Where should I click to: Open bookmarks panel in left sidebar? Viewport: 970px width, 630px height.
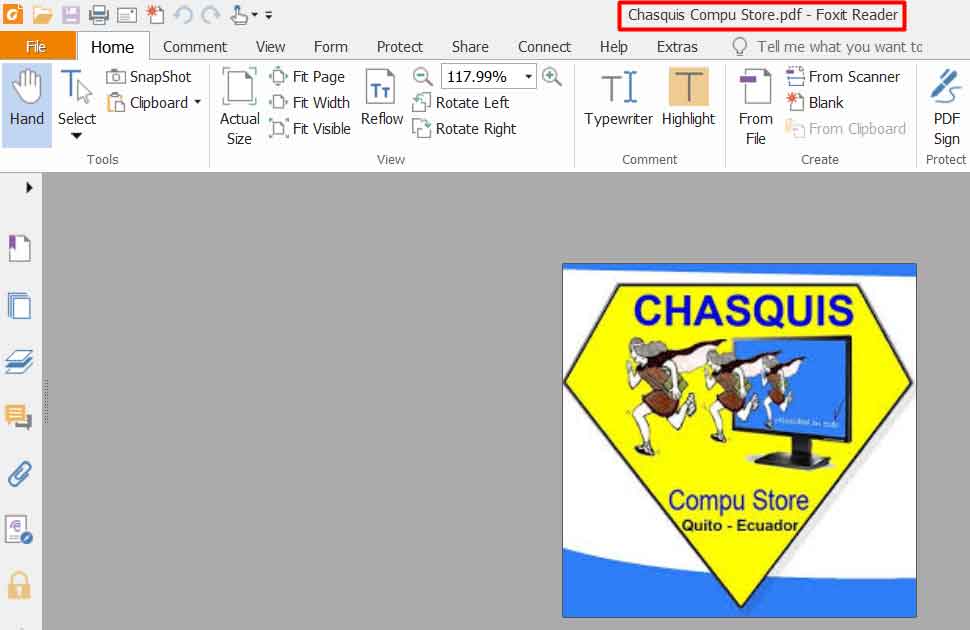pos(19,248)
